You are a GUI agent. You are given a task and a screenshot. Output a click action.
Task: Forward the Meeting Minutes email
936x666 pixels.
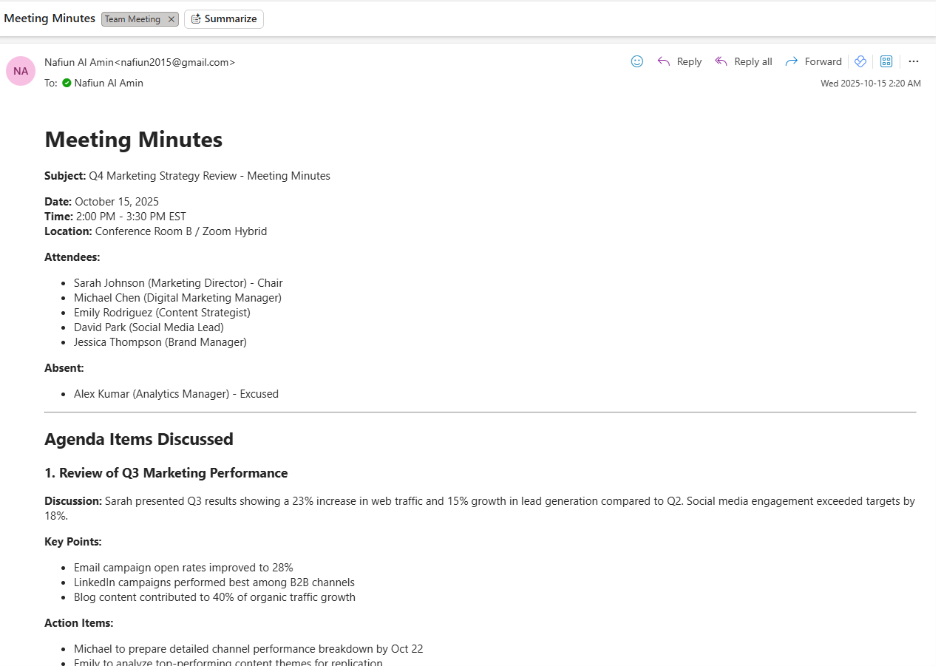tap(813, 61)
